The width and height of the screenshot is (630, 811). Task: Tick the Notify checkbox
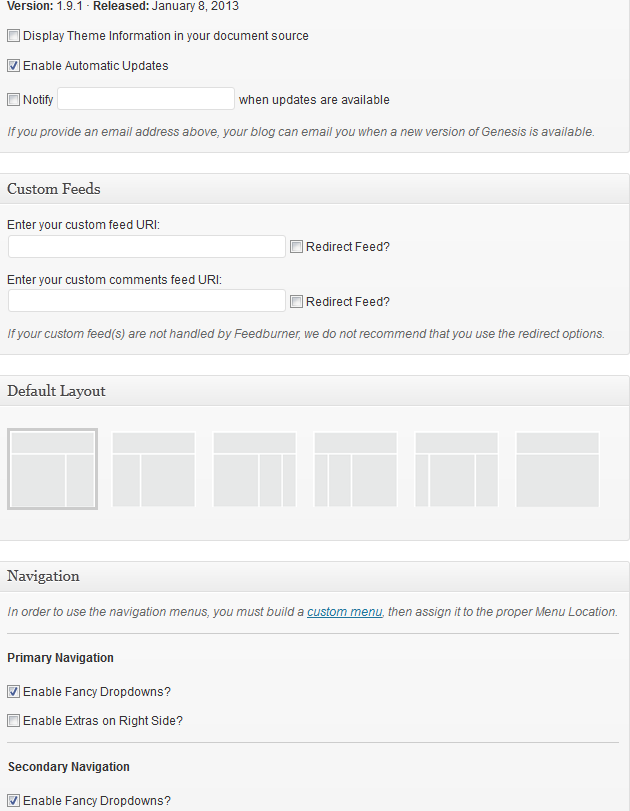13,99
